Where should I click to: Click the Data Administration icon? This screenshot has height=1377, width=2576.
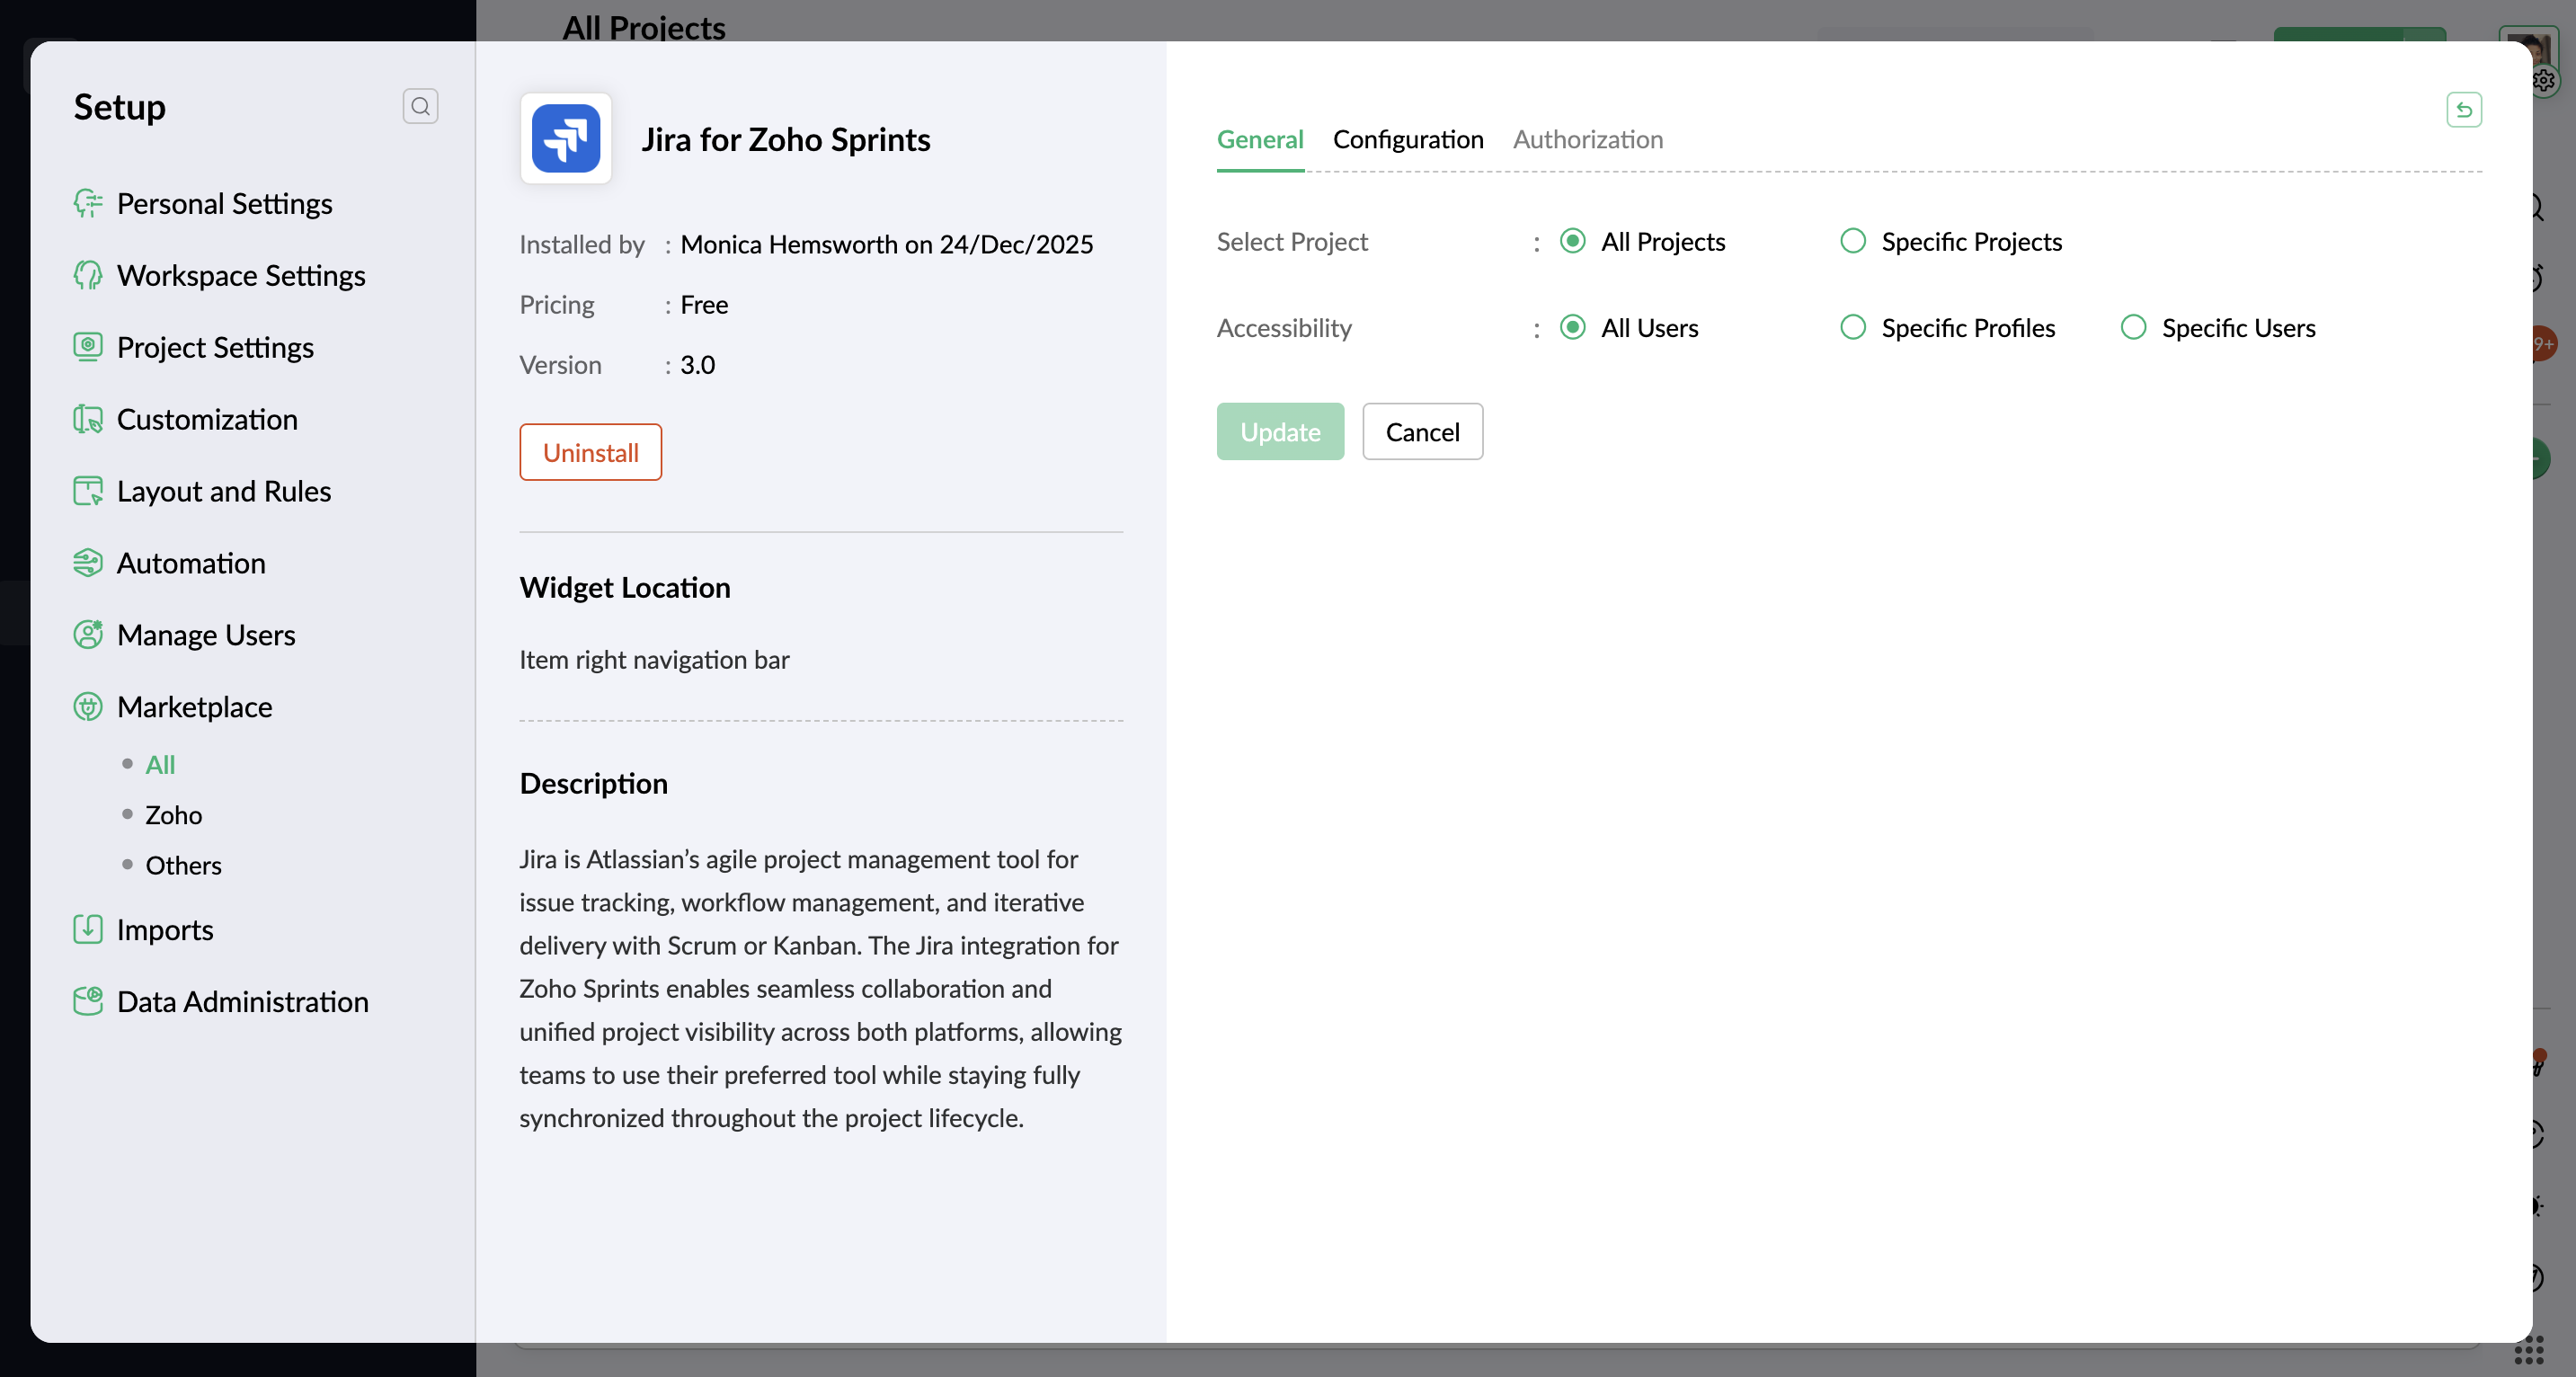click(88, 1001)
